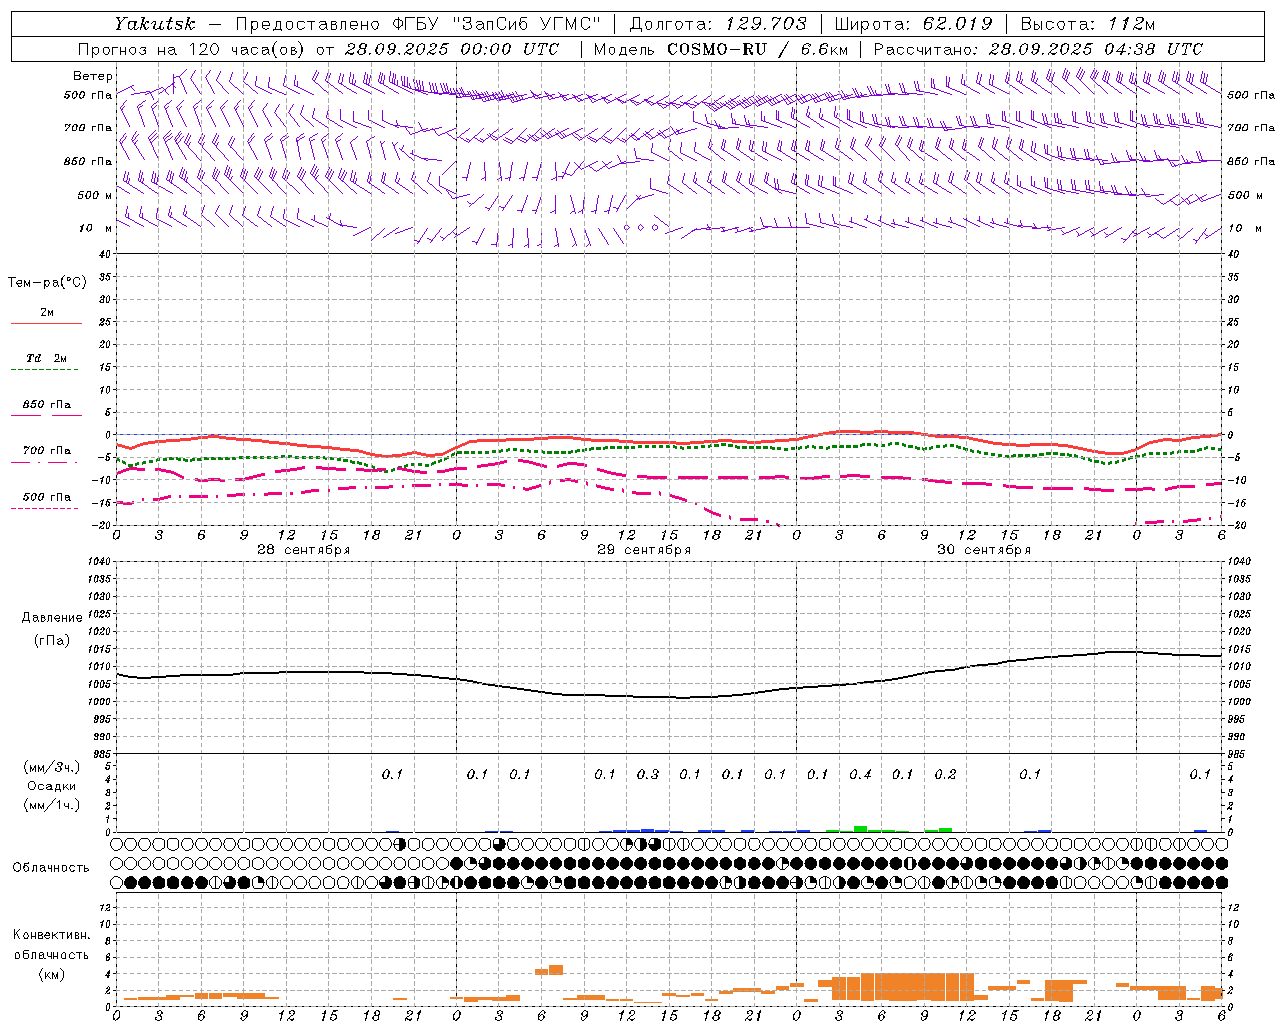Viewport: 1280px width, 1024px height.
Task: Click the "Давление" pressure panel label
Action: 52,618
